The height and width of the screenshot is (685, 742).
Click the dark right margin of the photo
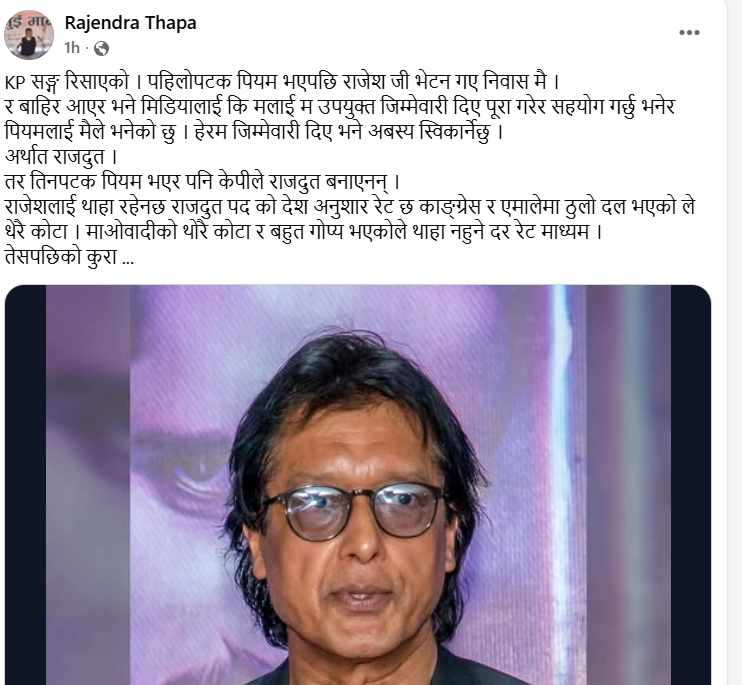(690, 485)
